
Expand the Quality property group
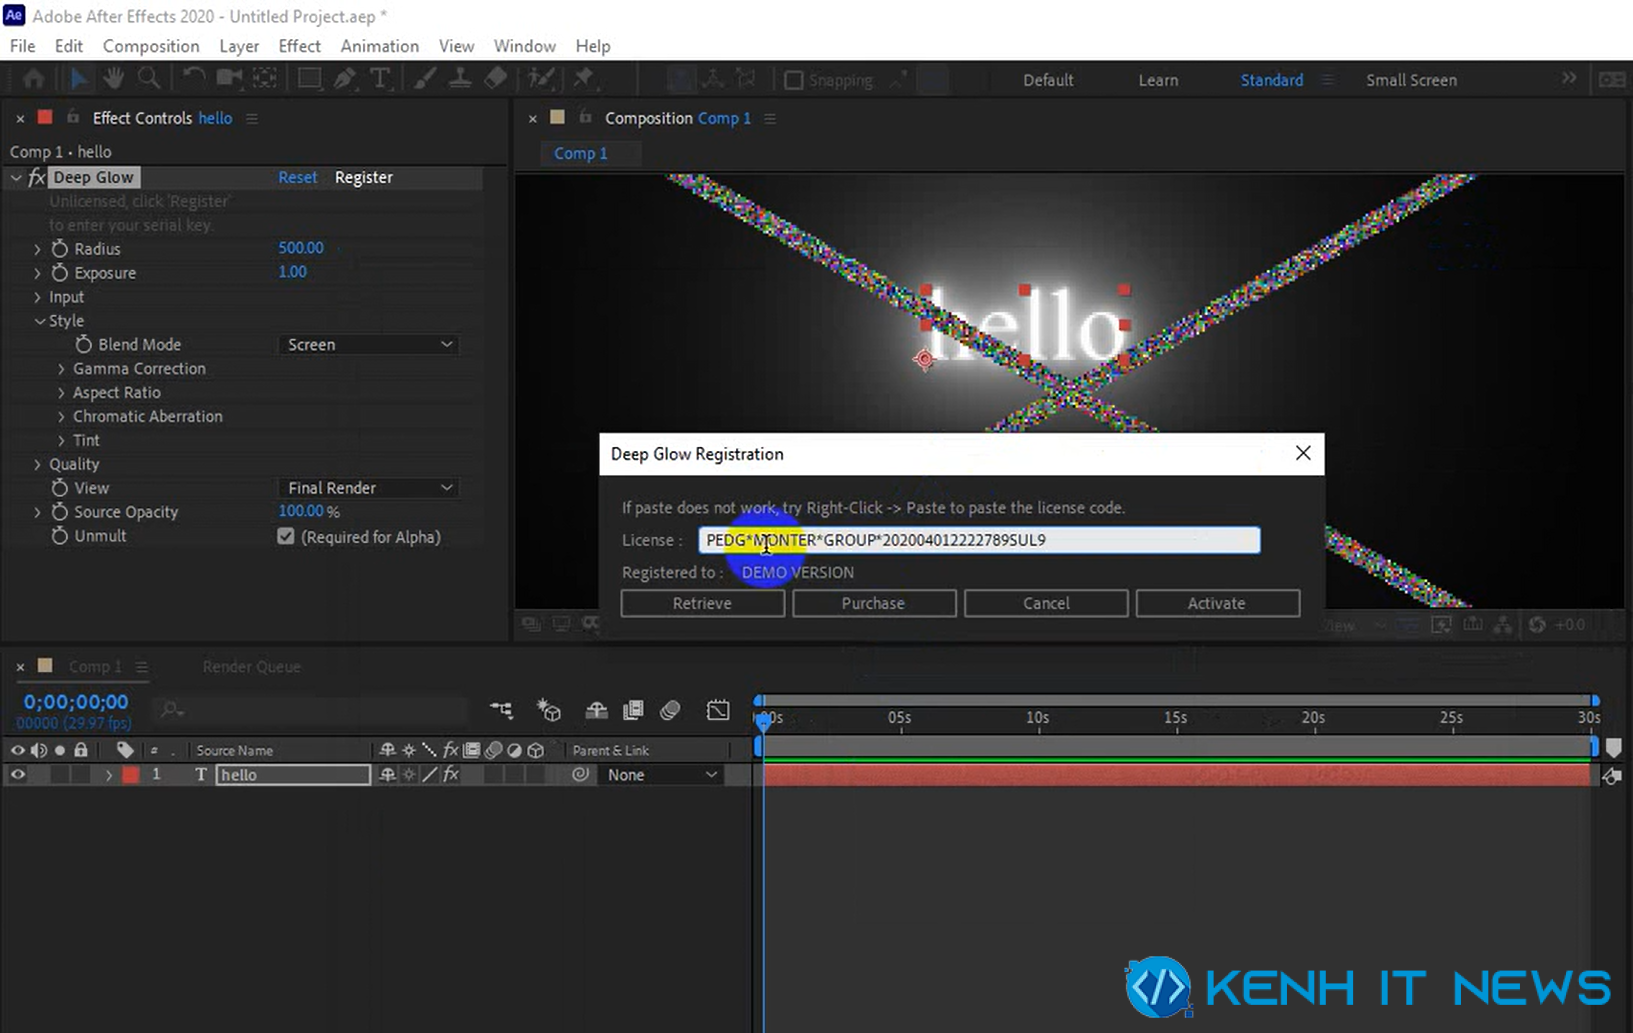(x=38, y=464)
